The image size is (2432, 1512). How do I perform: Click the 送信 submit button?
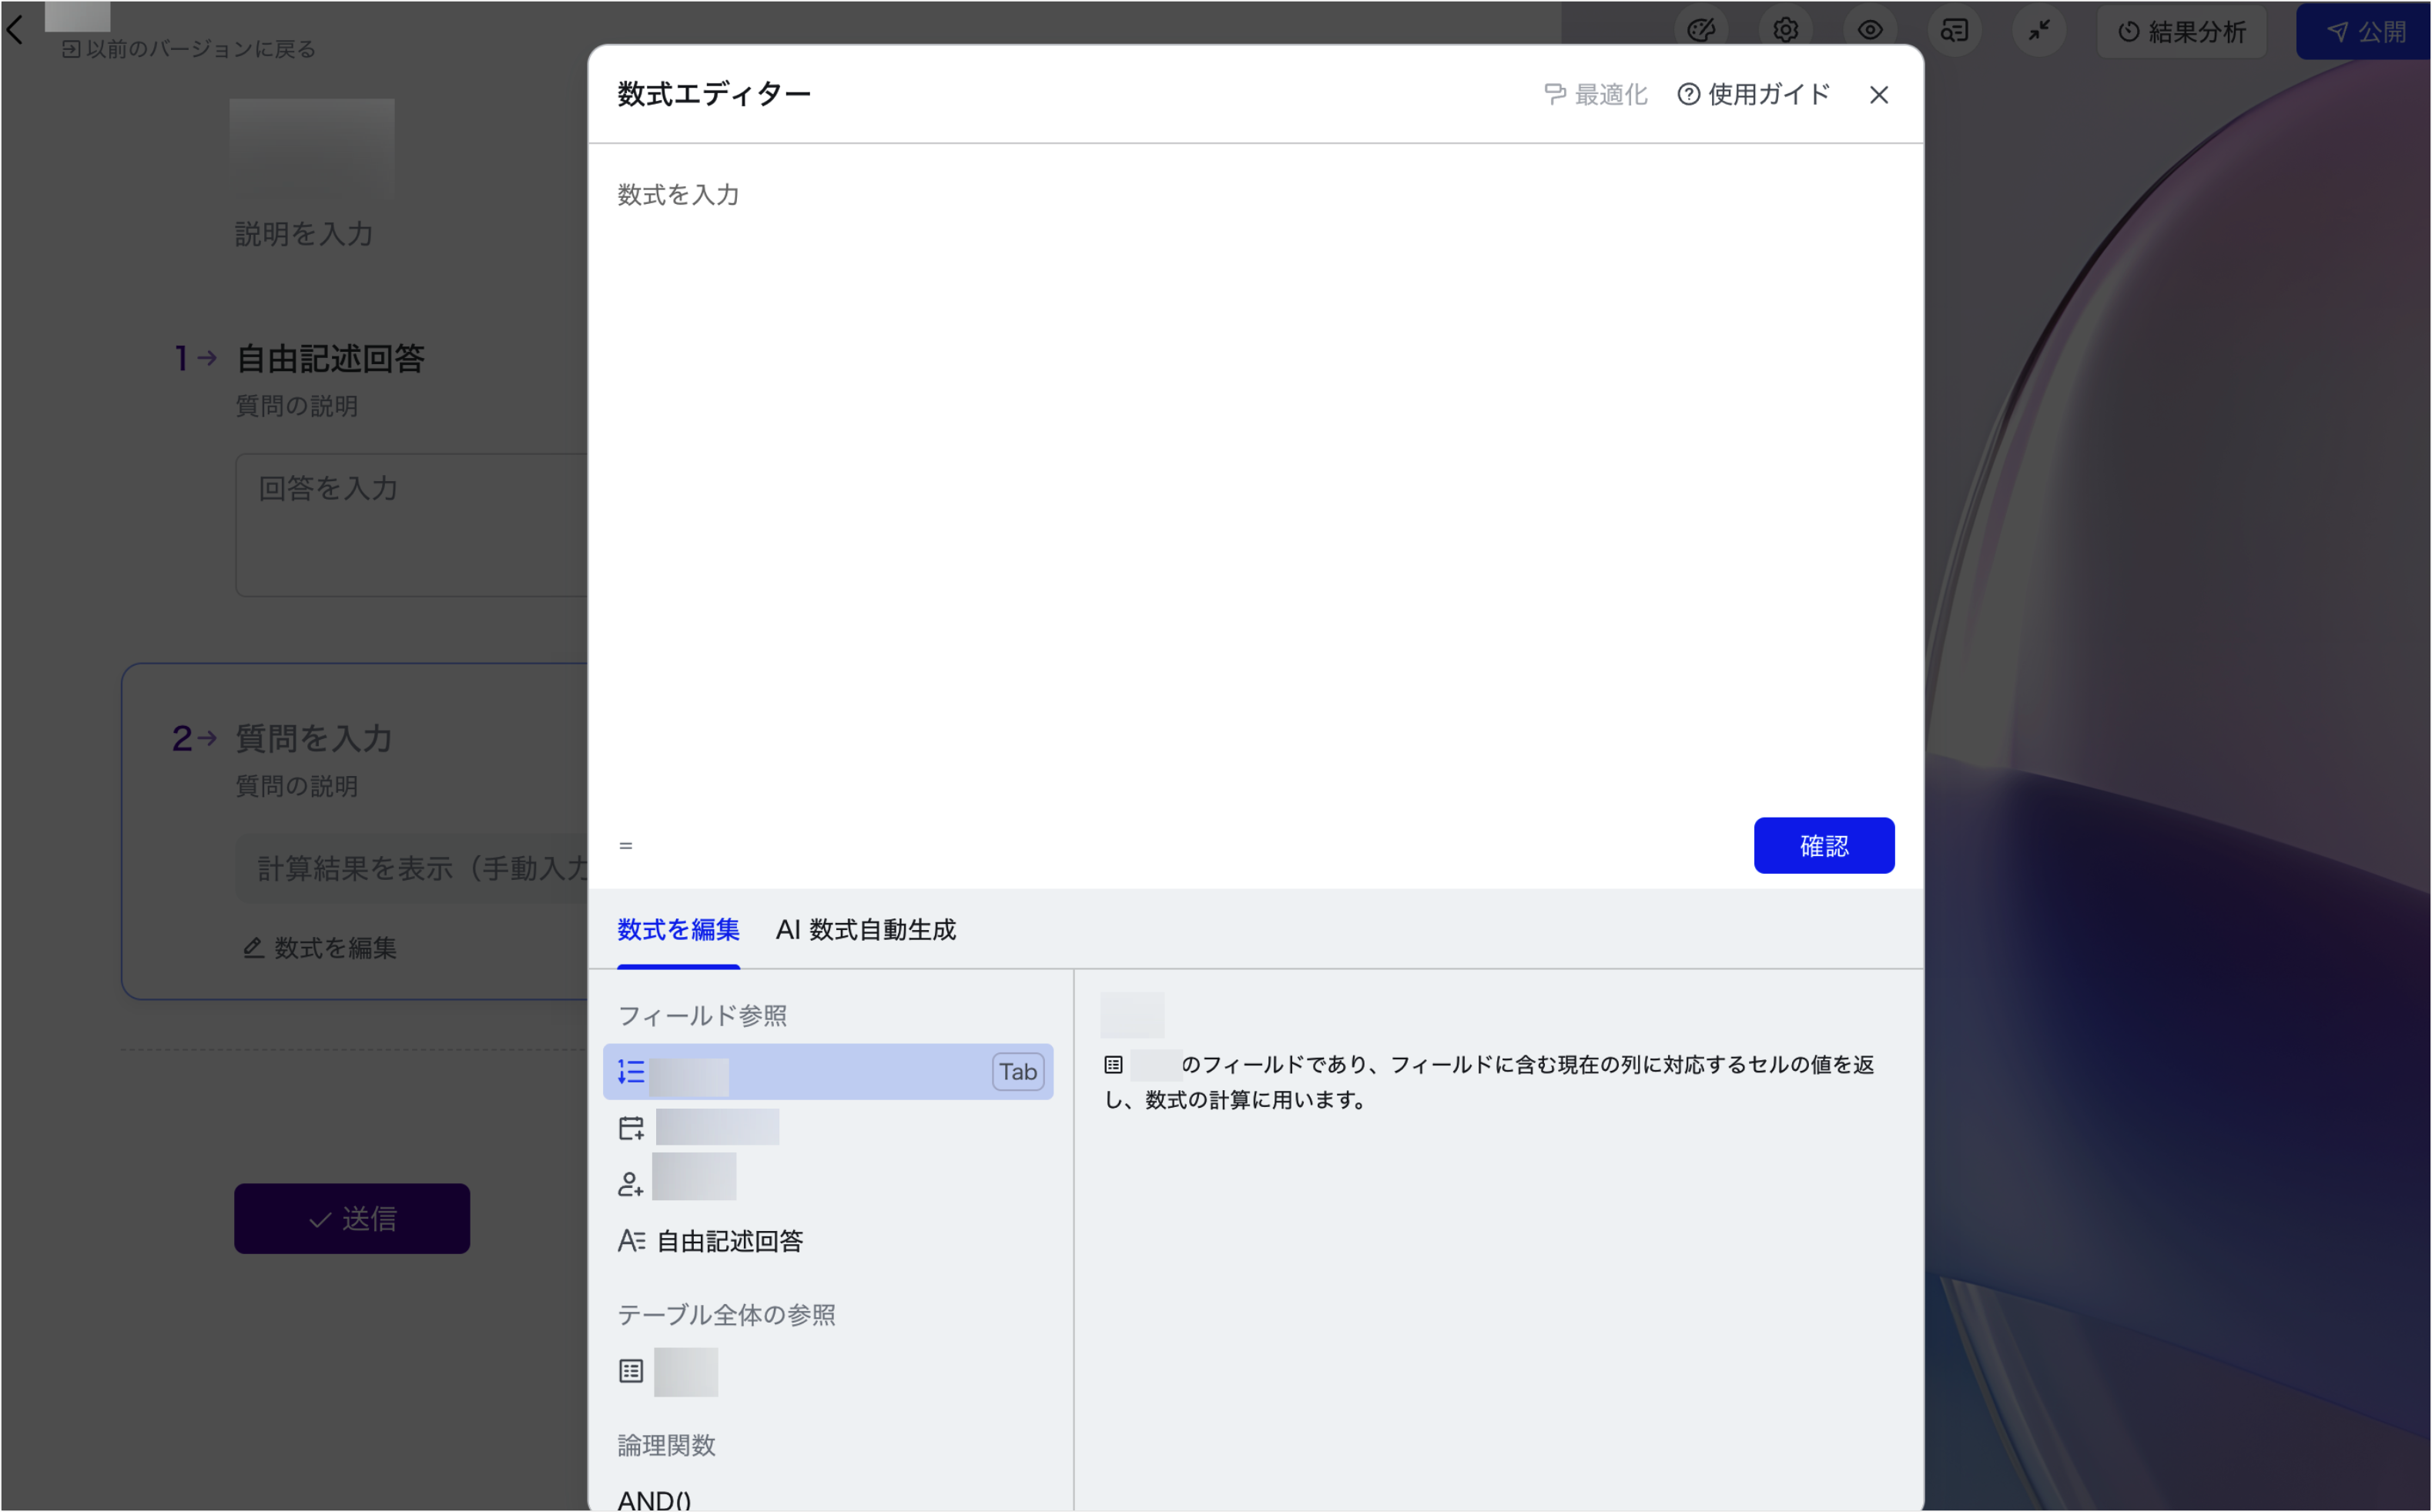[352, 1218]
